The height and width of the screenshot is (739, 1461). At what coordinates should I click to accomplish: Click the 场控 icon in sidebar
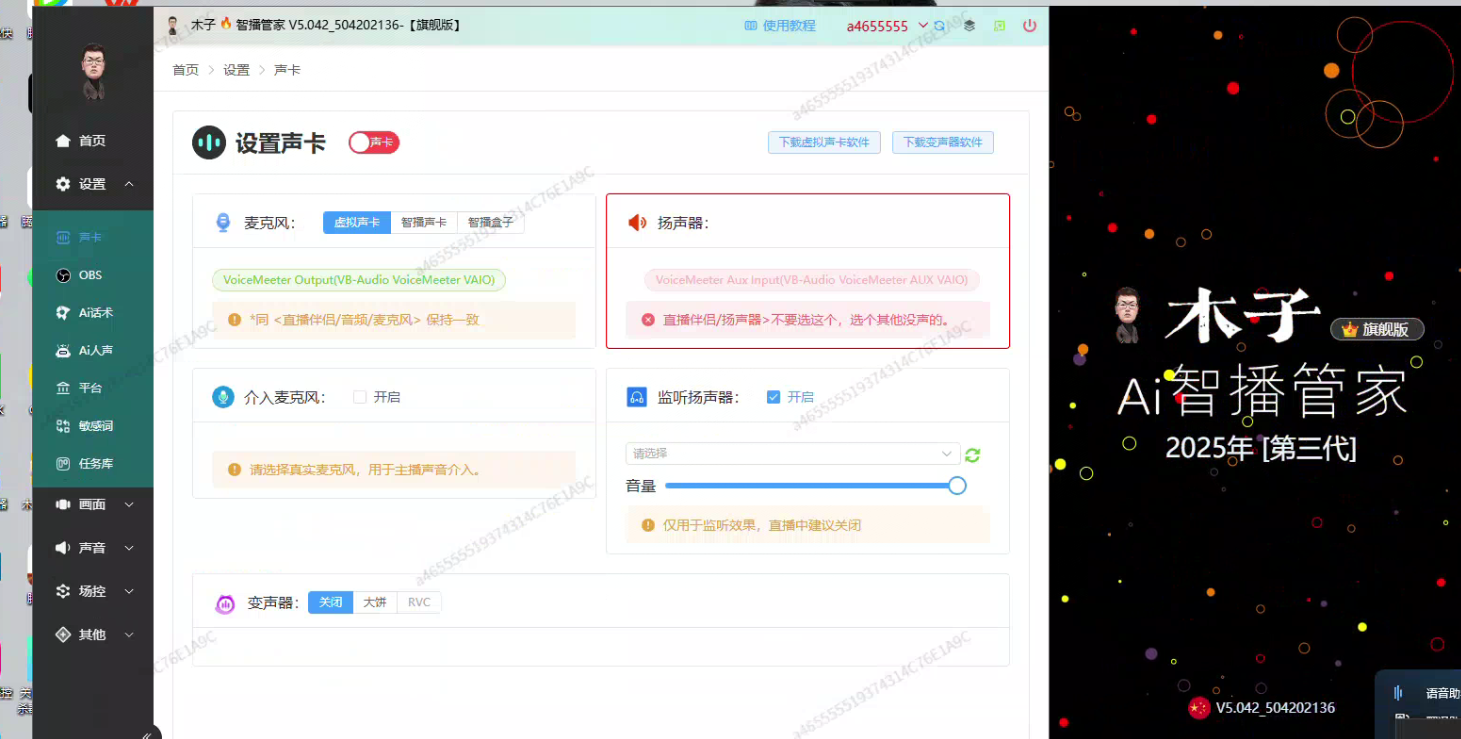63,591
